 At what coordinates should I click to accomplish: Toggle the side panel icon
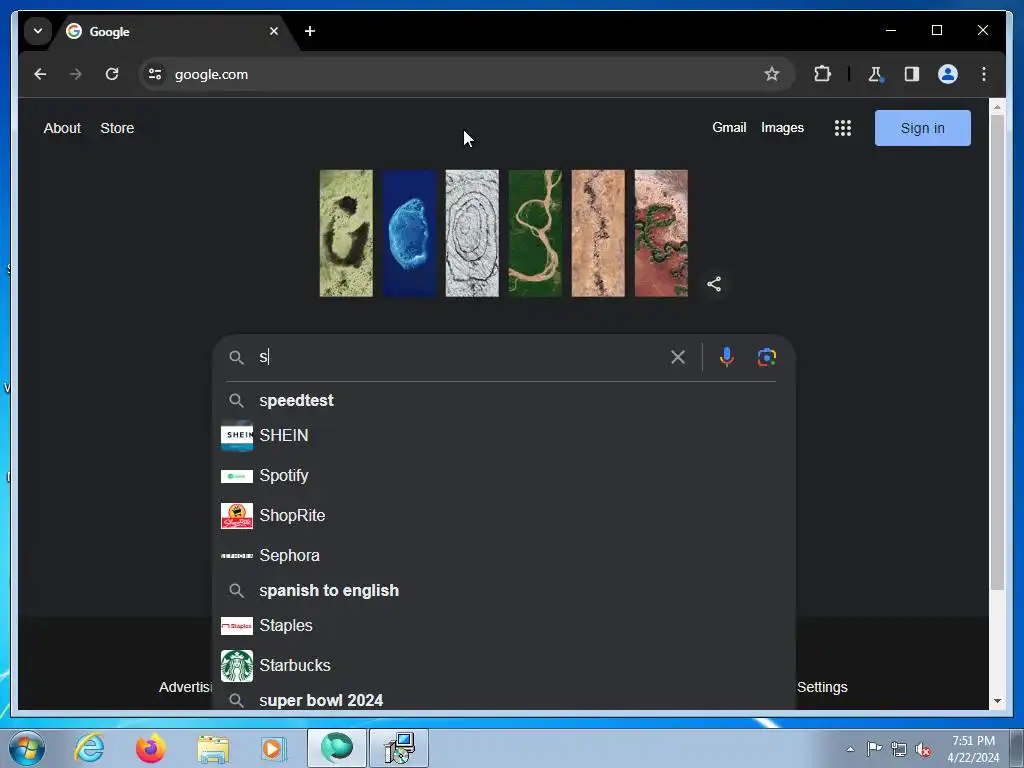912,74
